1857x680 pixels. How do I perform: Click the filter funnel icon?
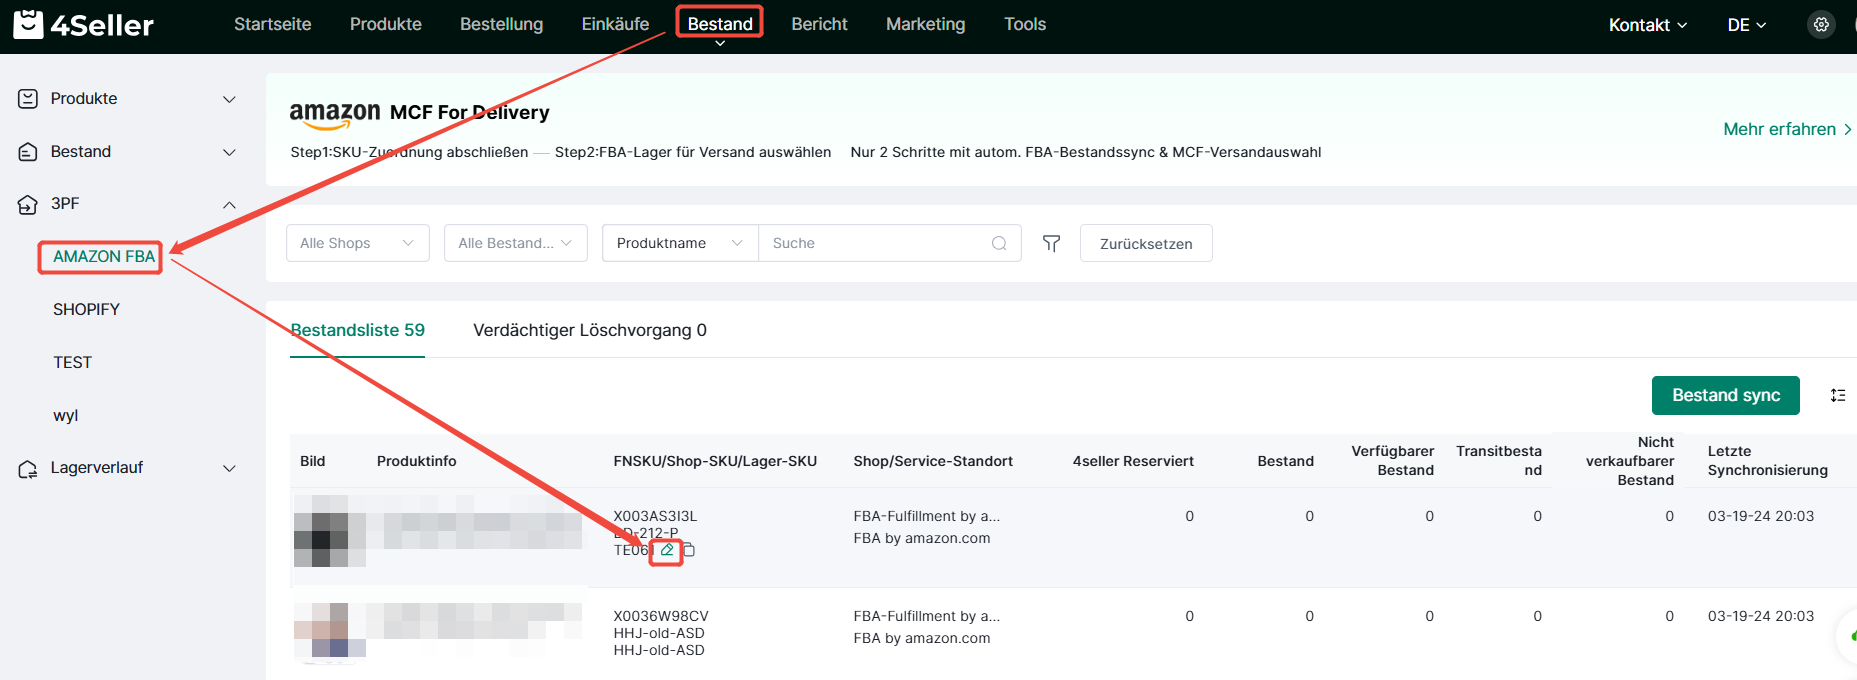tap(1051, 243)
